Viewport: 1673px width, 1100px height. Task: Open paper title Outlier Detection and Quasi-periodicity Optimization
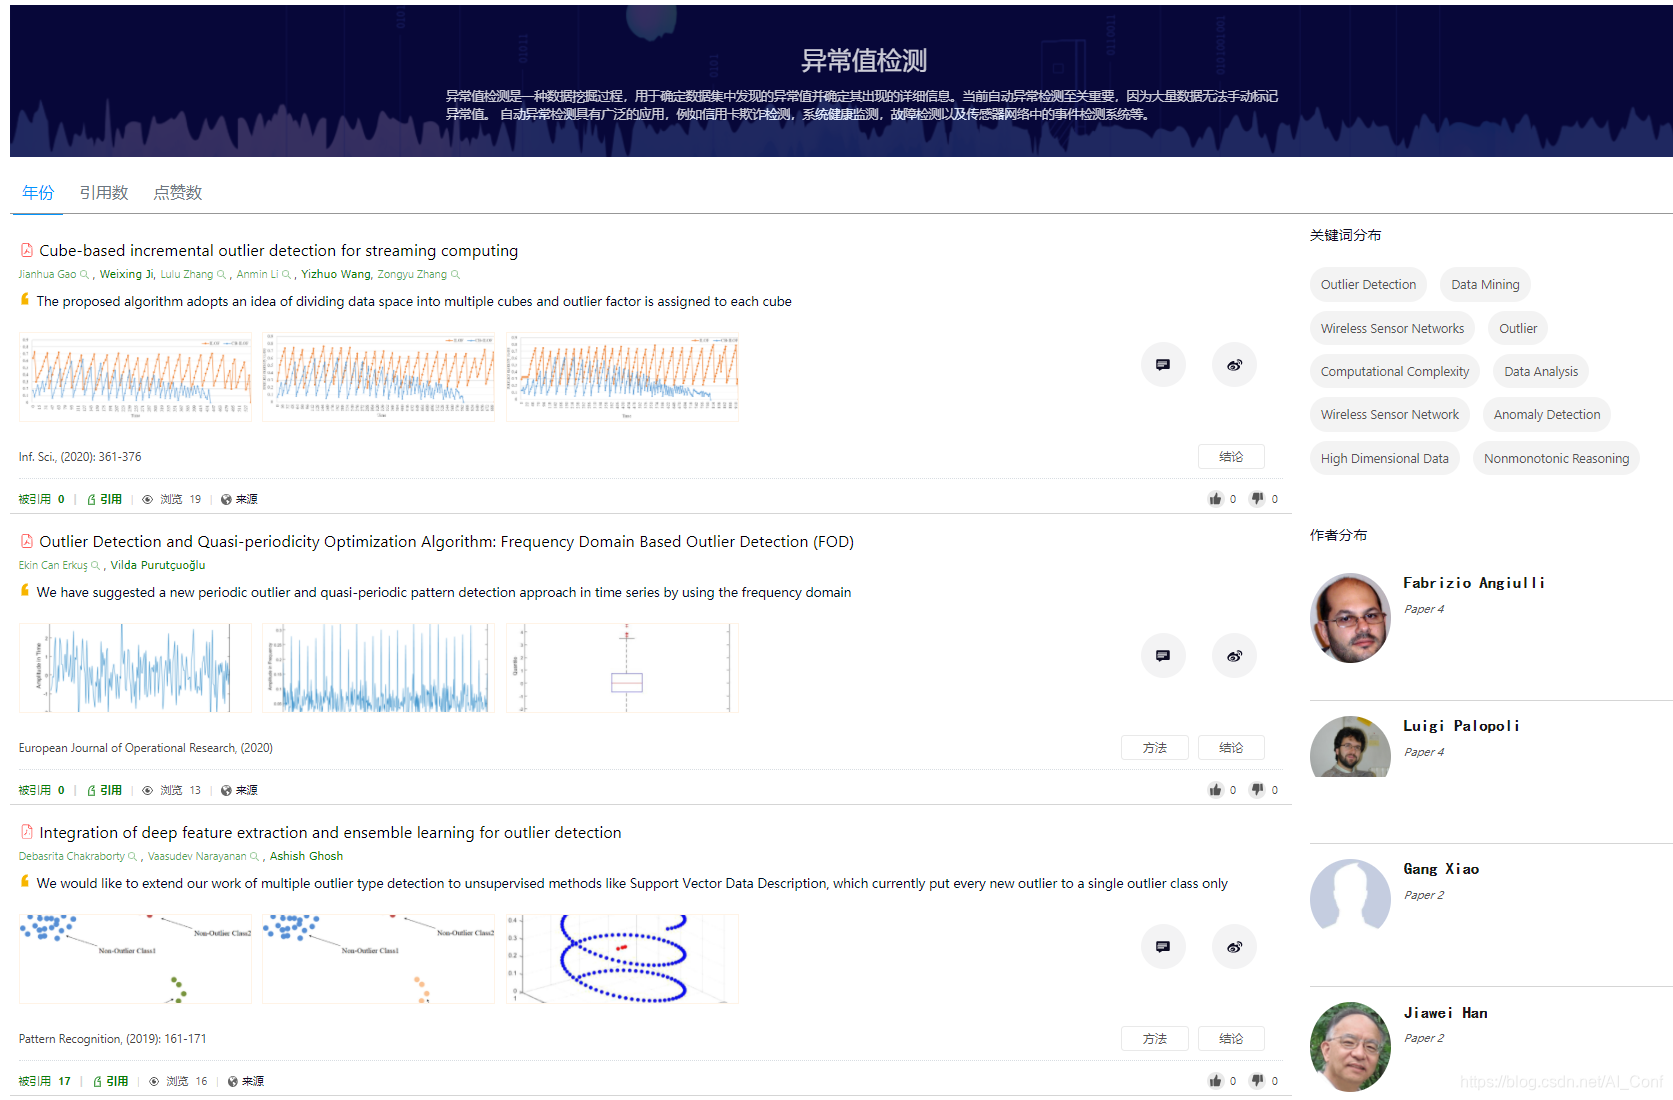[446, 542]
